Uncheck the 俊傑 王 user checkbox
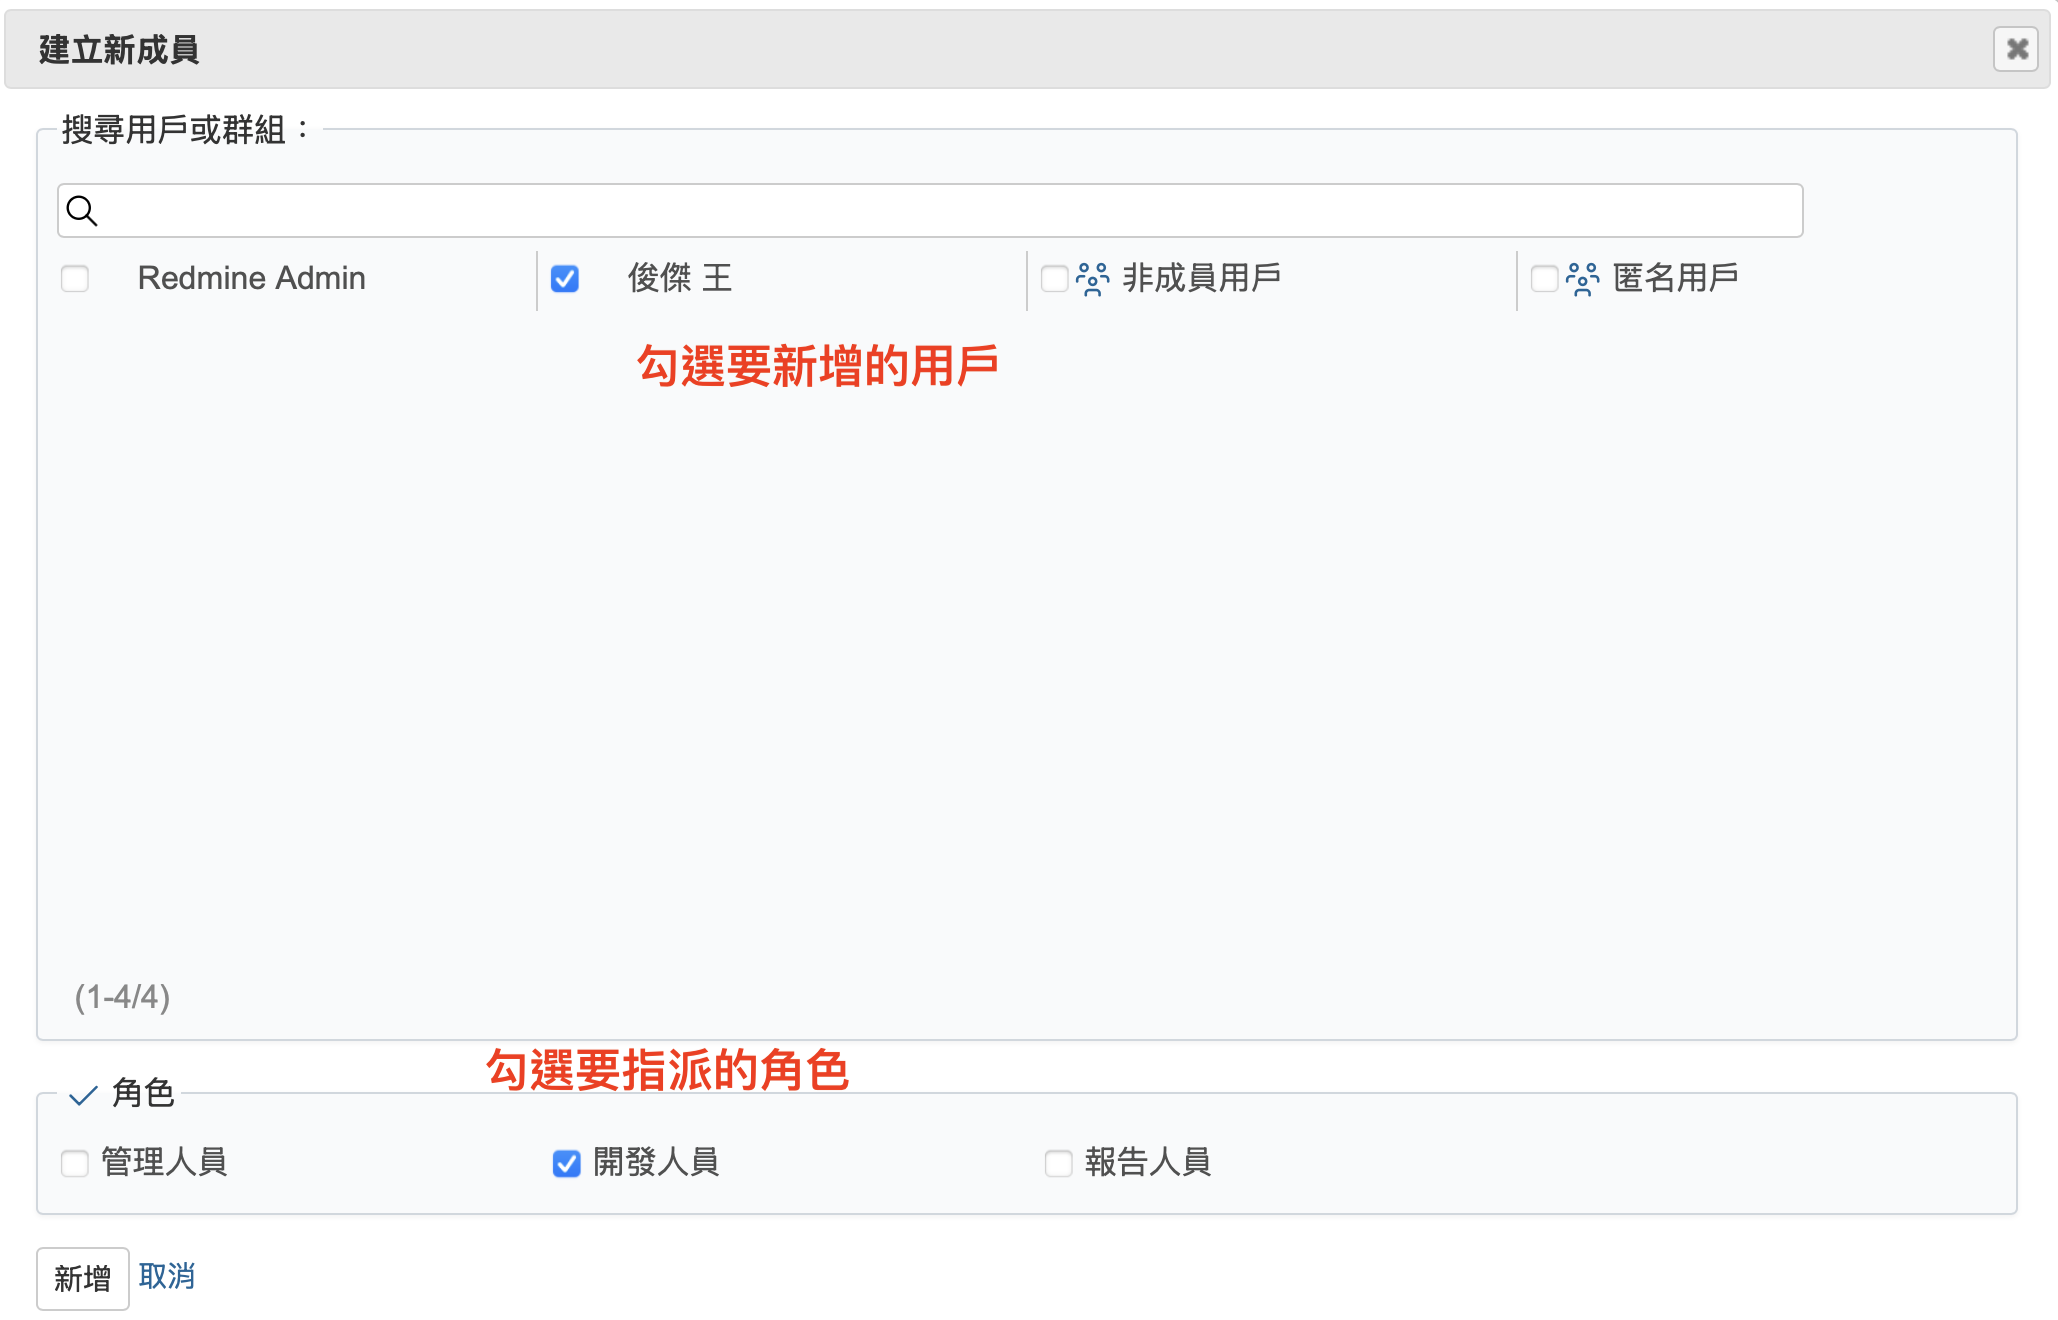 click(565, 278)
